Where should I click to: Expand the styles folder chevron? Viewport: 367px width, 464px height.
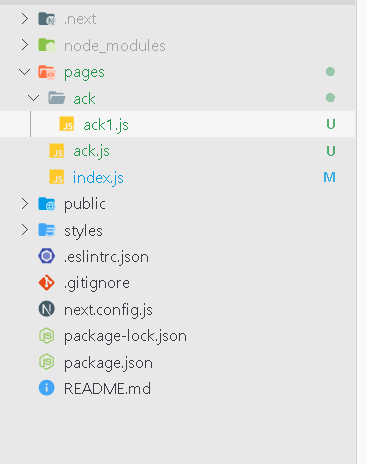pos(25,230)
